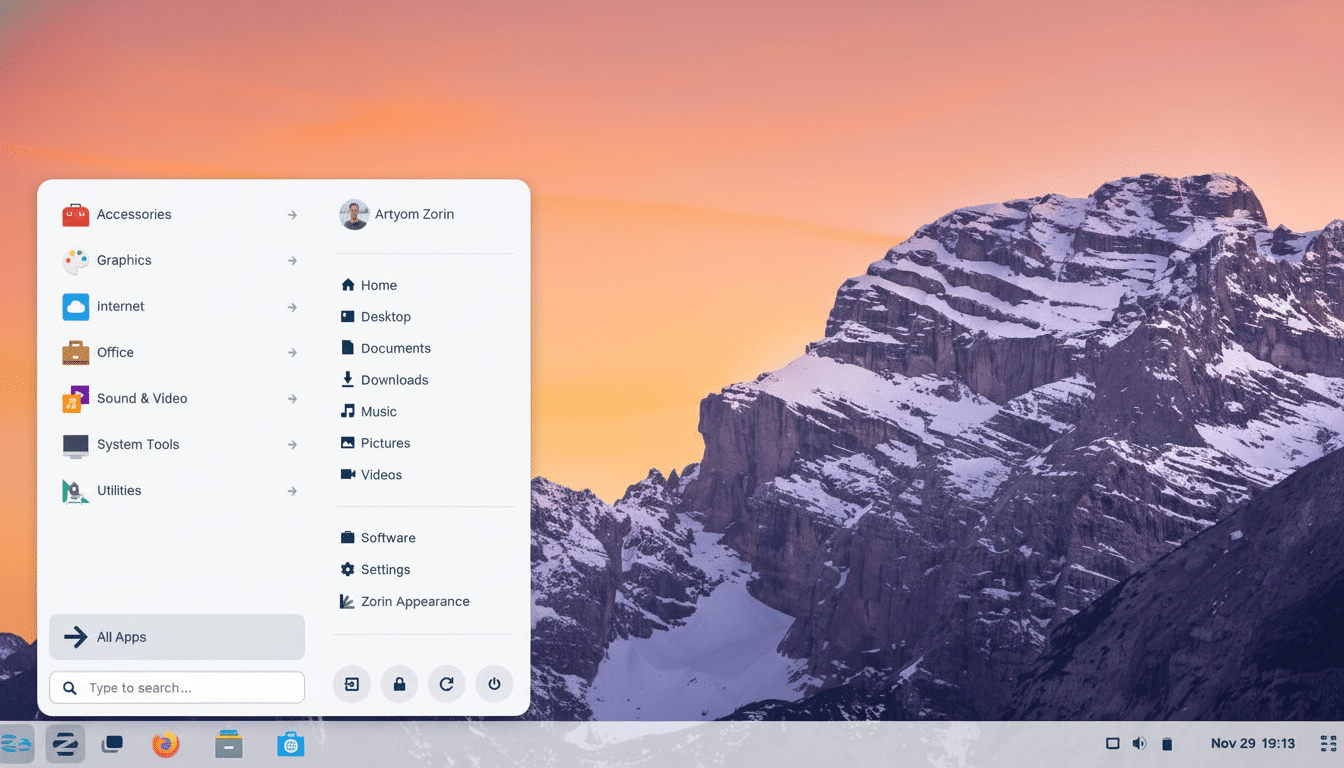The width and height of the screenshot is (1344, 768).
Task: Expand the Office category arrow
Action: 292,353
